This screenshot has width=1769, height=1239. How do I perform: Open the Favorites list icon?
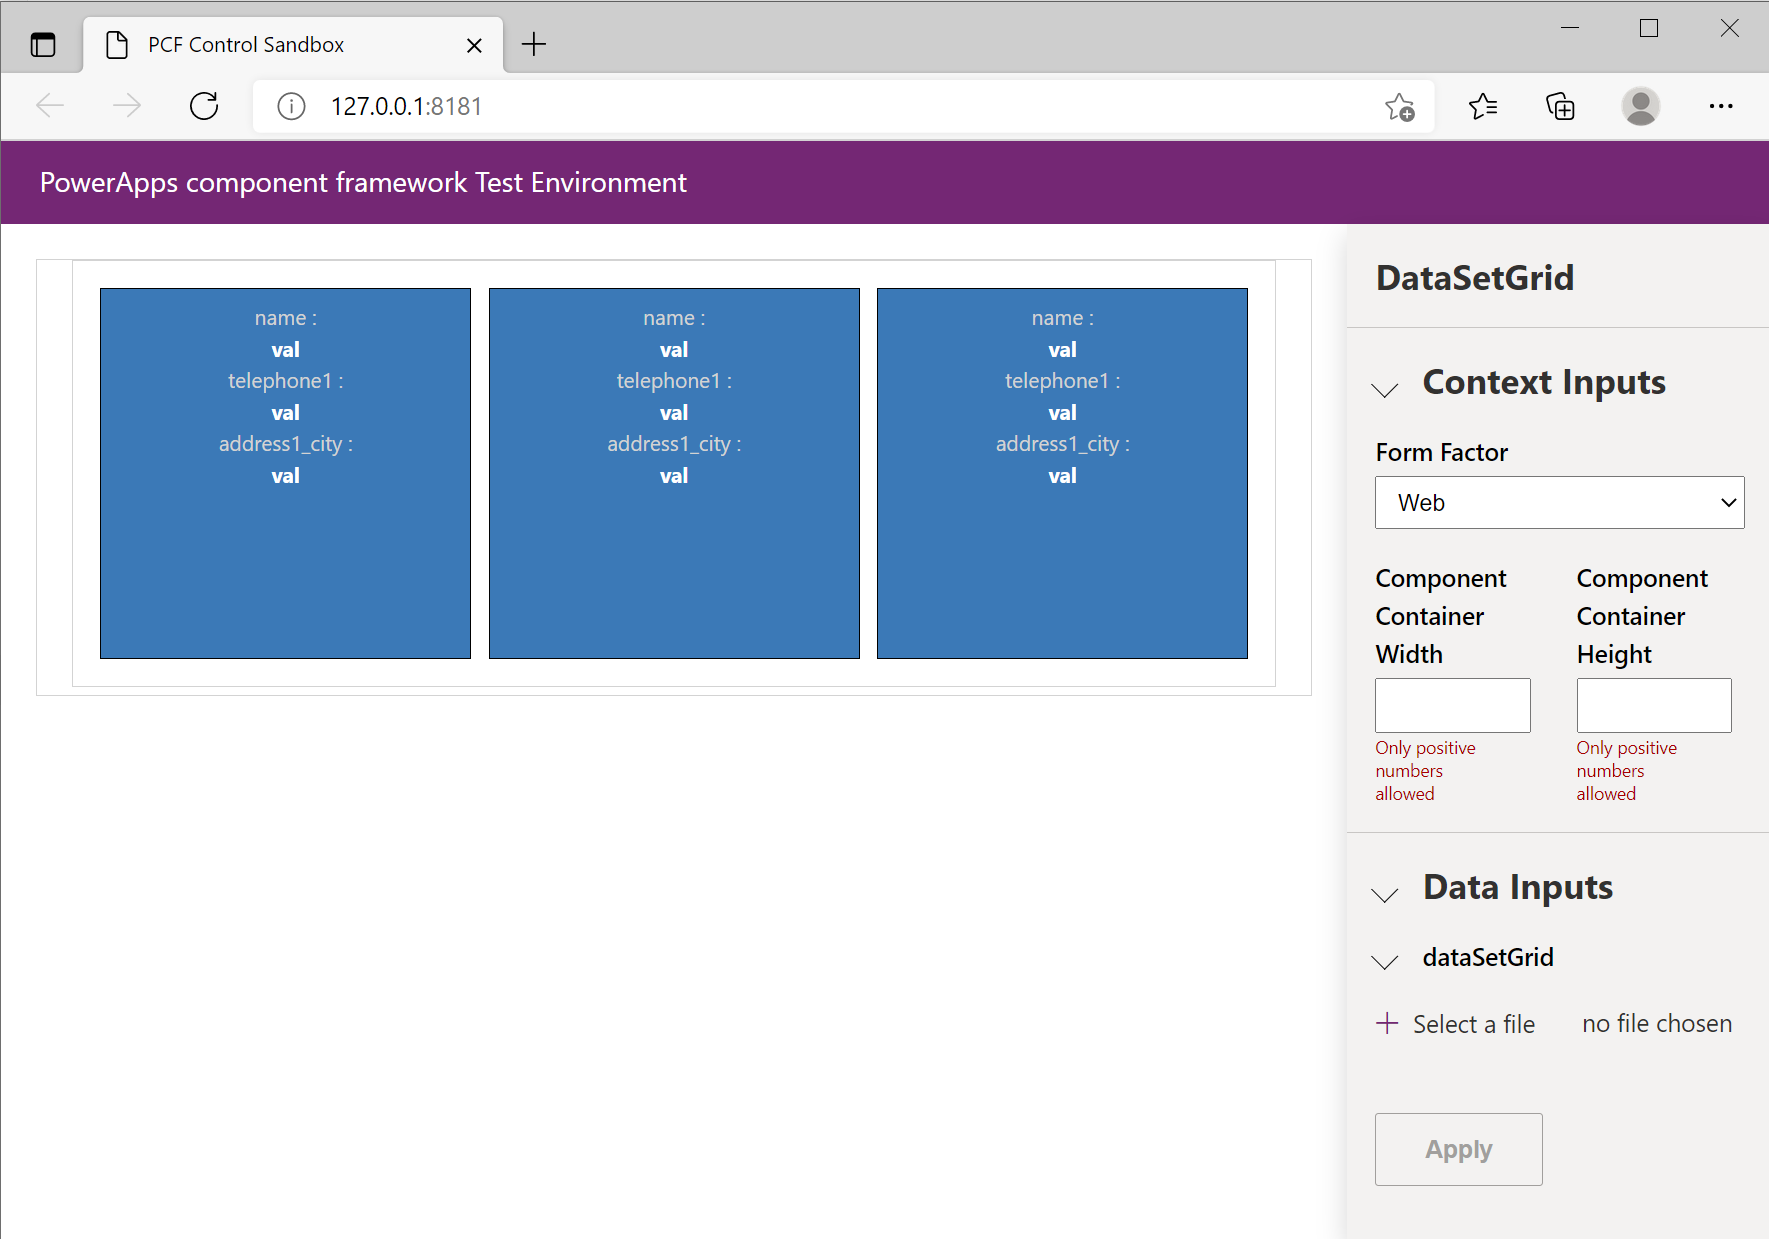1483,106
